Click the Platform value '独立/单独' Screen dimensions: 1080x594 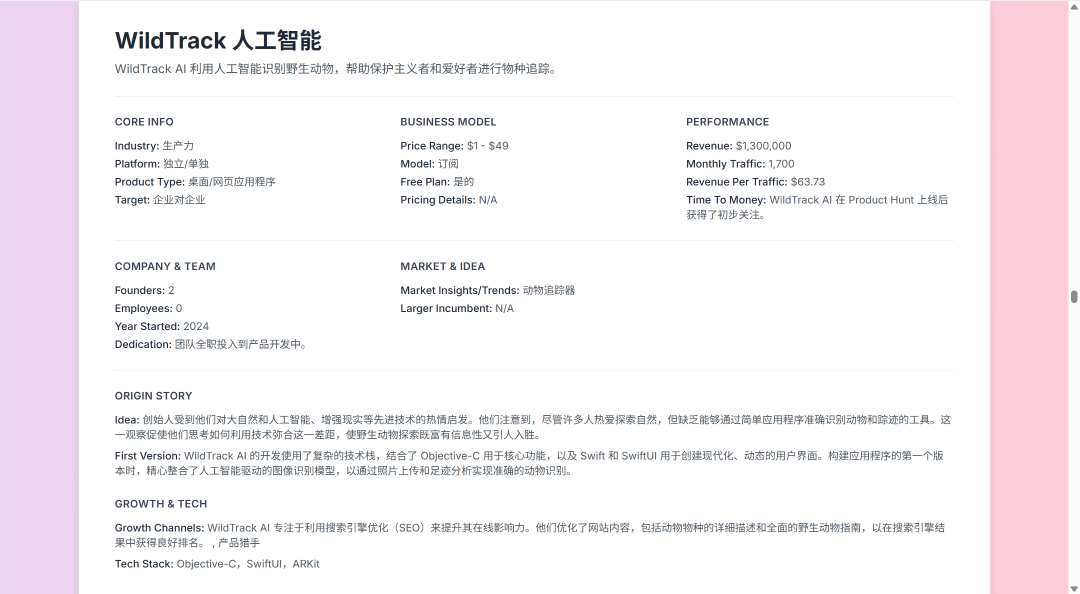click(186, 164)
